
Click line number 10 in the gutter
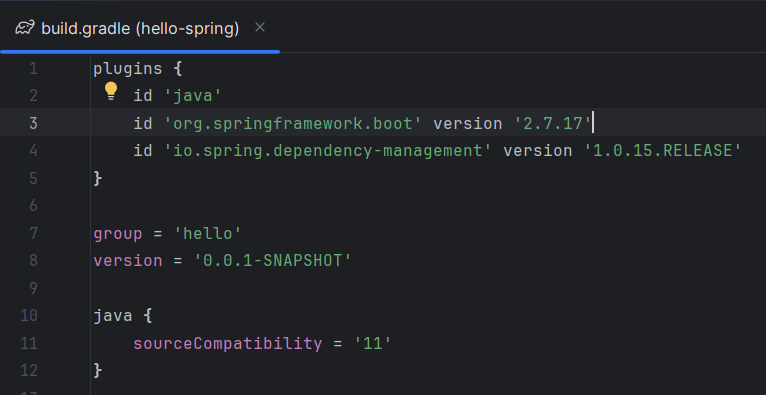tap(29, 316)
